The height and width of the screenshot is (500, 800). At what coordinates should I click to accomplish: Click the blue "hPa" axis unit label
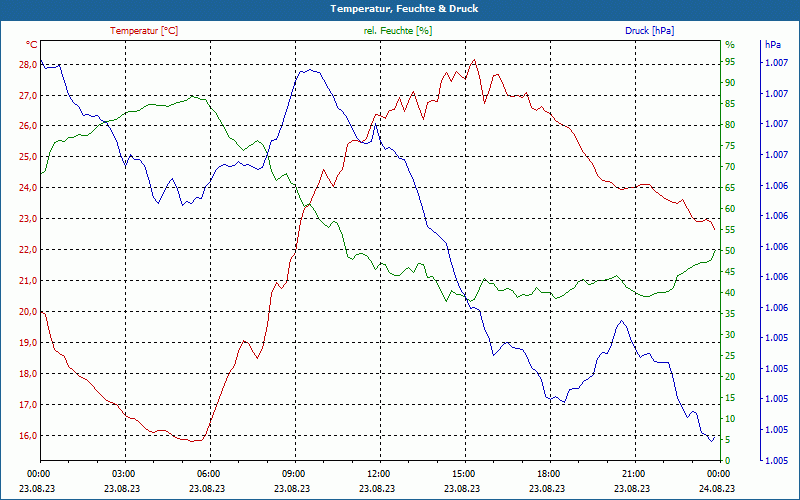coord(772,45)
